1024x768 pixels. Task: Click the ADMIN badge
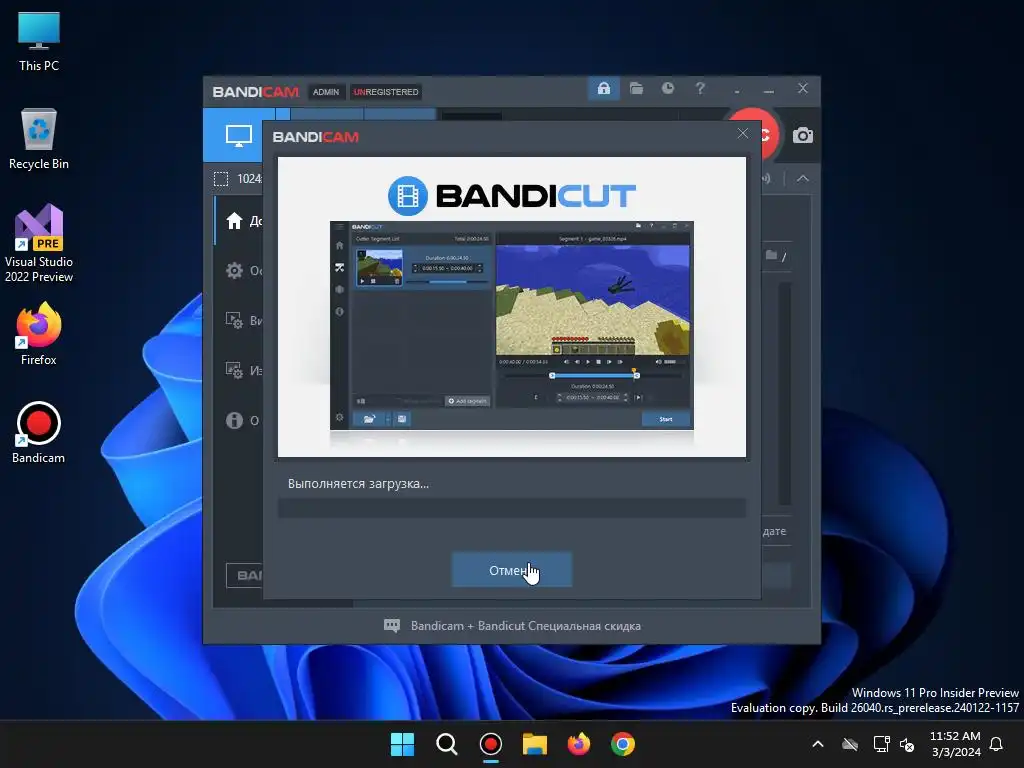coord(325,92)
